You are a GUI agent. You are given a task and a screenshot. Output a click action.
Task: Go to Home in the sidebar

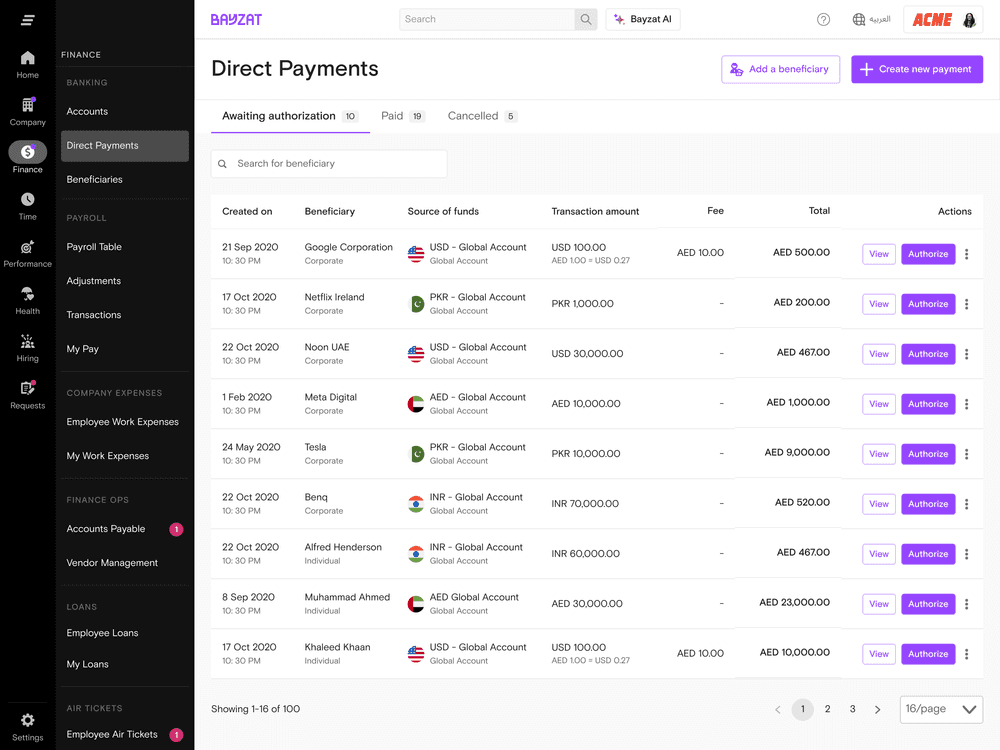pyautogui.click(x=27, y=65)
